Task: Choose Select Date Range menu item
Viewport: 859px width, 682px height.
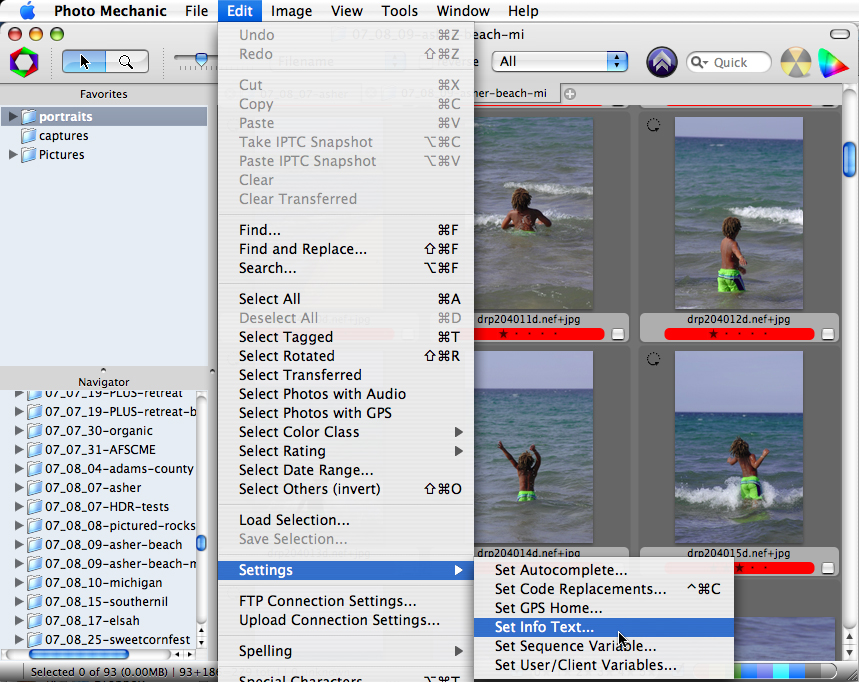Action: tap(346, 471)
